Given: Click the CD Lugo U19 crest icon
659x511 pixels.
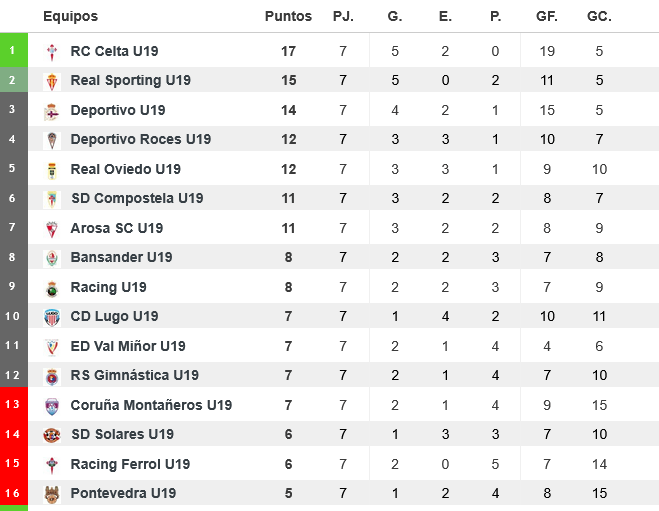Looking at the screenshot, I should pos(53,317).
